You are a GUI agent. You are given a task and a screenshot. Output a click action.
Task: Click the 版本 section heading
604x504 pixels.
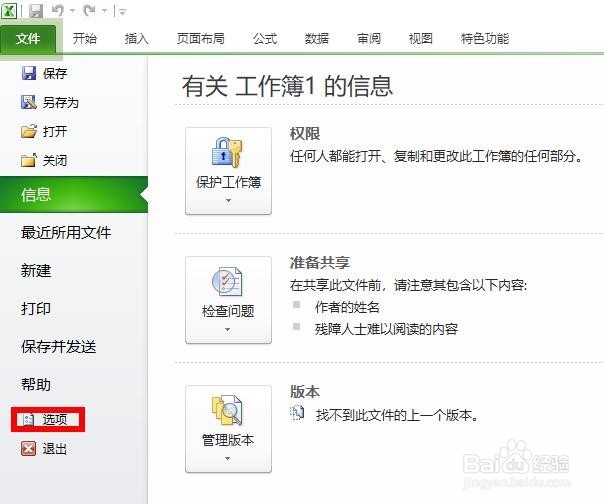(x=305, y=391)
